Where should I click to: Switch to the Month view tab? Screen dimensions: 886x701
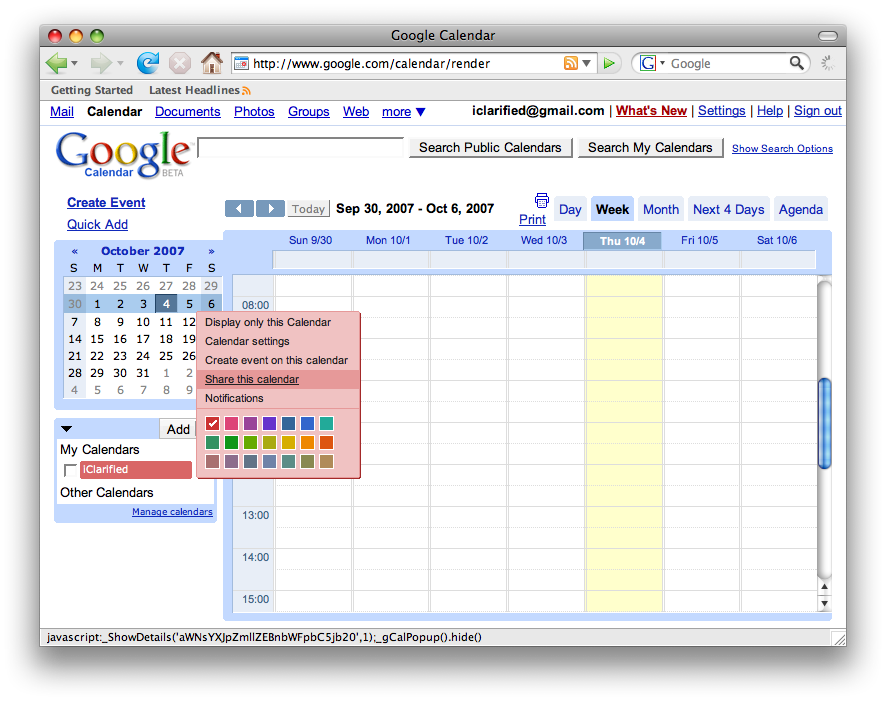pos(660,209)
